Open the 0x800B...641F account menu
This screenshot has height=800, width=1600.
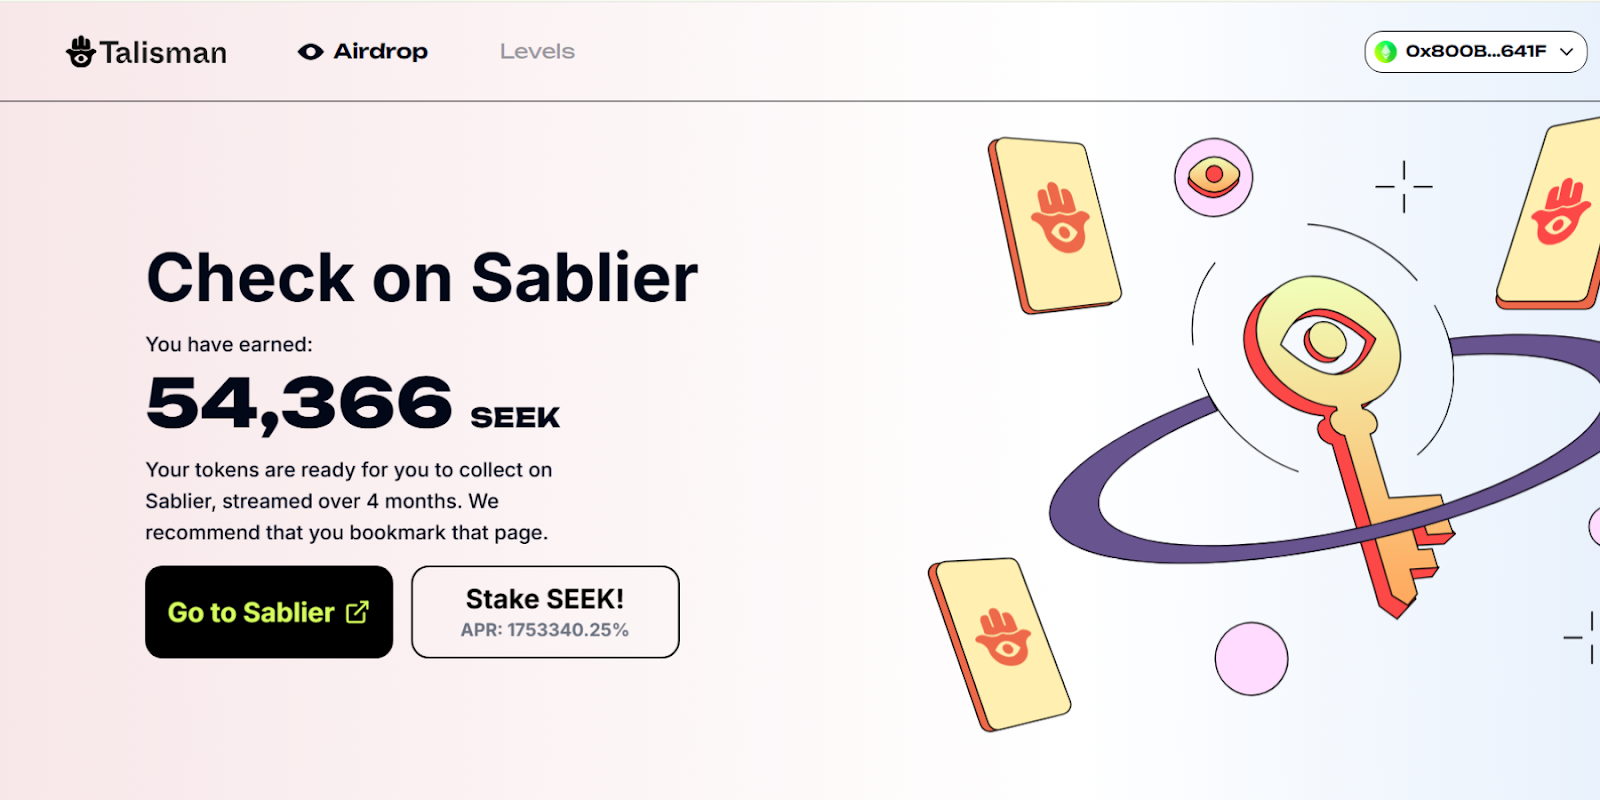coord(1475,52)
